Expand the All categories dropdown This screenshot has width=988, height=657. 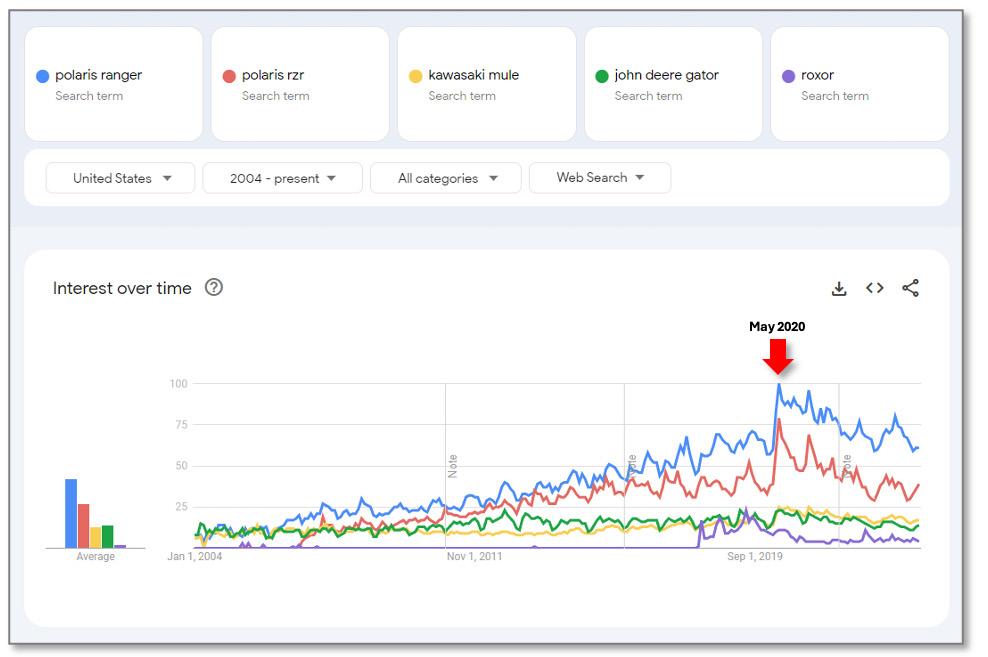click(445, 178)
